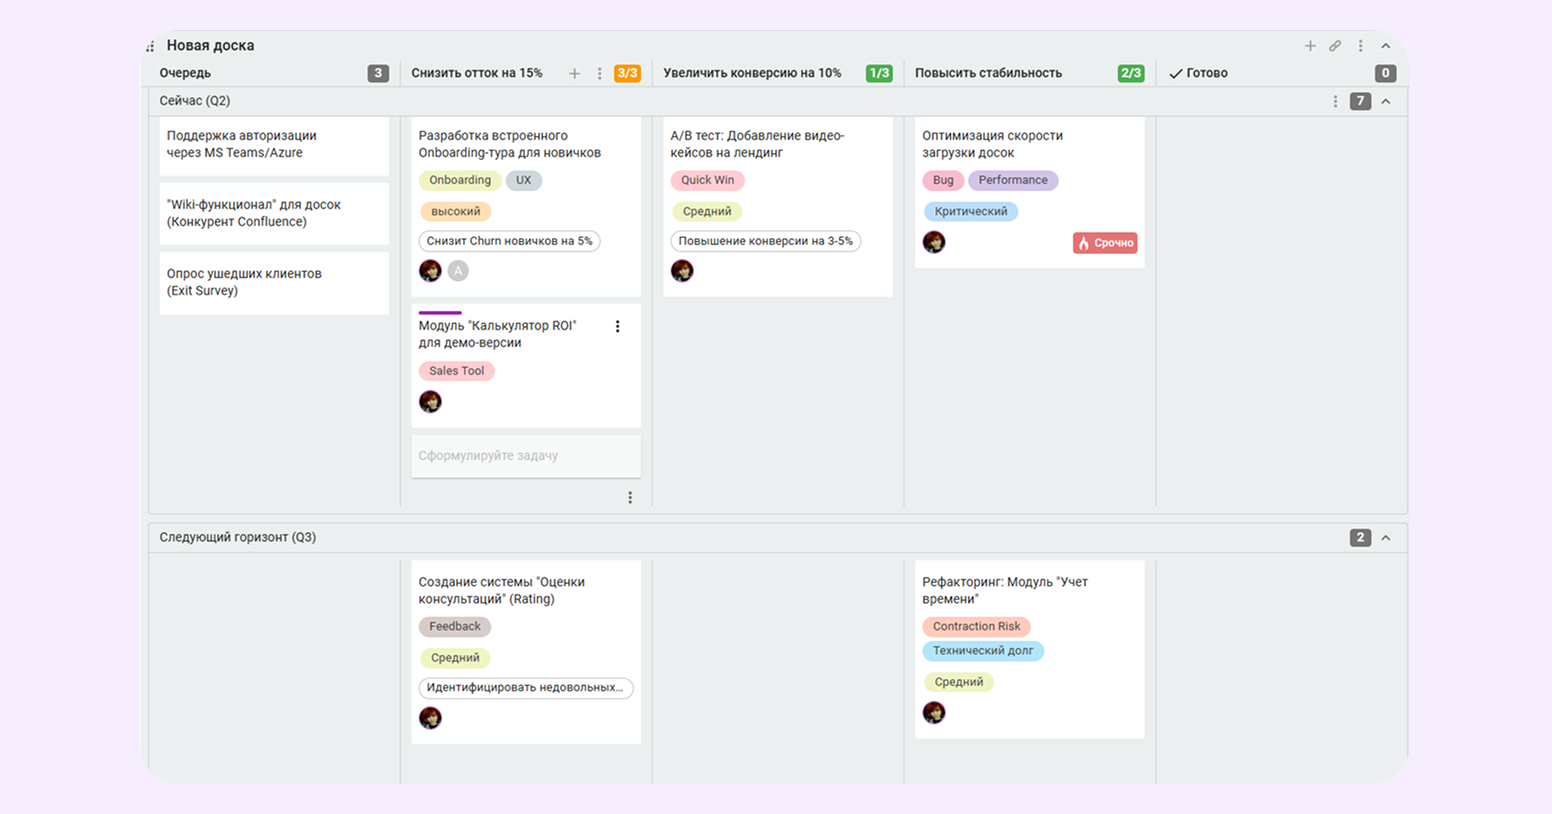This screenshot has width=1552, height=814.
Task: Click 'Сформулируйте задачу' input field
Action: pyautogui.click(x=525, y=456)
